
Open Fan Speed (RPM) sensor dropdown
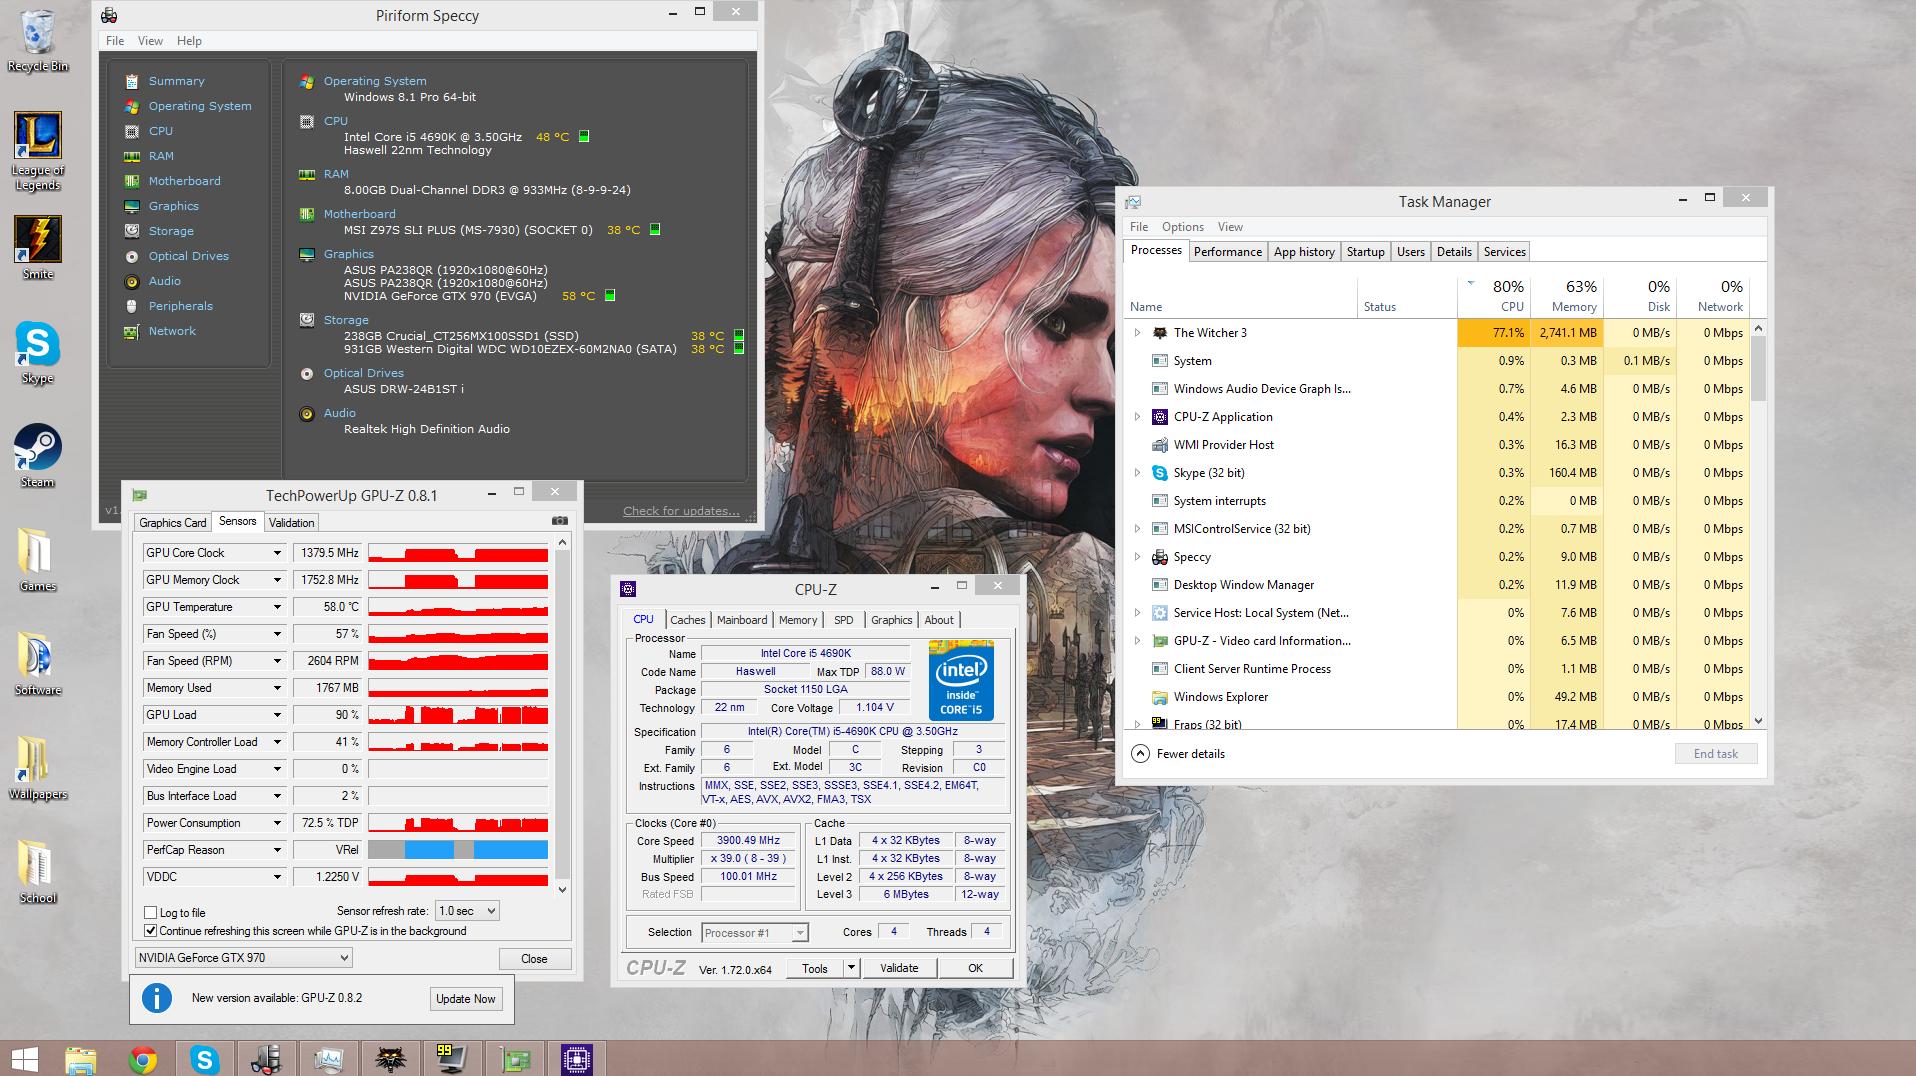pyautogui.click(x=277, y=661)
